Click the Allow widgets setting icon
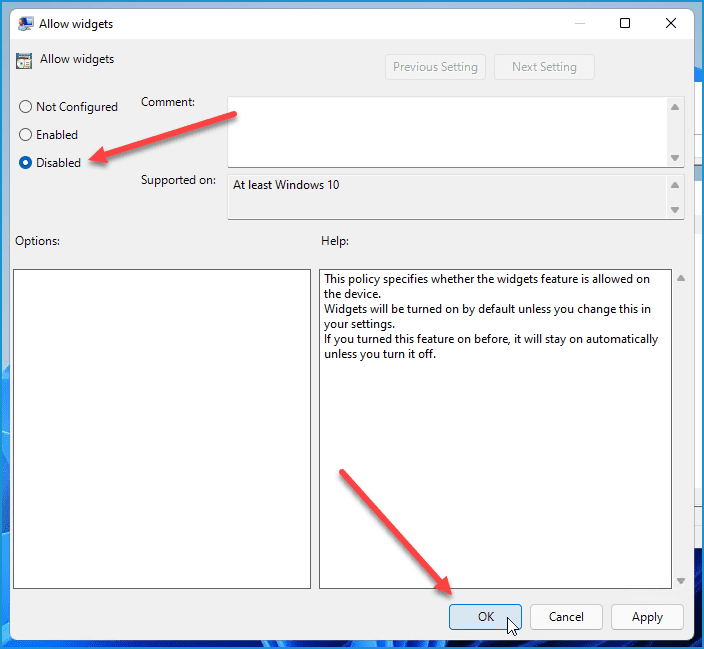 (24, 61)
